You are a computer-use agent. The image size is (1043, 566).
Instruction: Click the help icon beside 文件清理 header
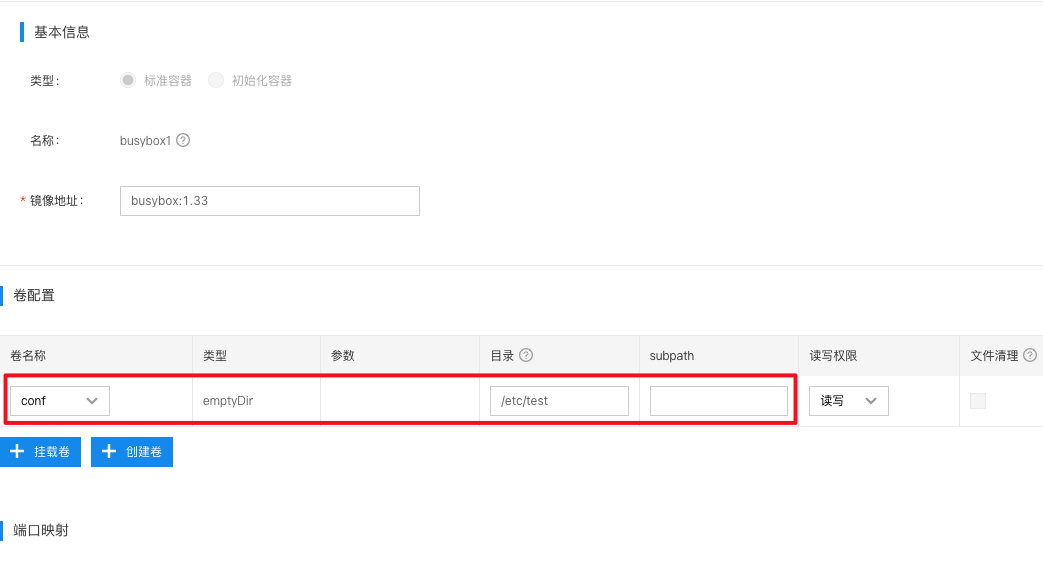pyautogui.click(x=1030, y=355)
